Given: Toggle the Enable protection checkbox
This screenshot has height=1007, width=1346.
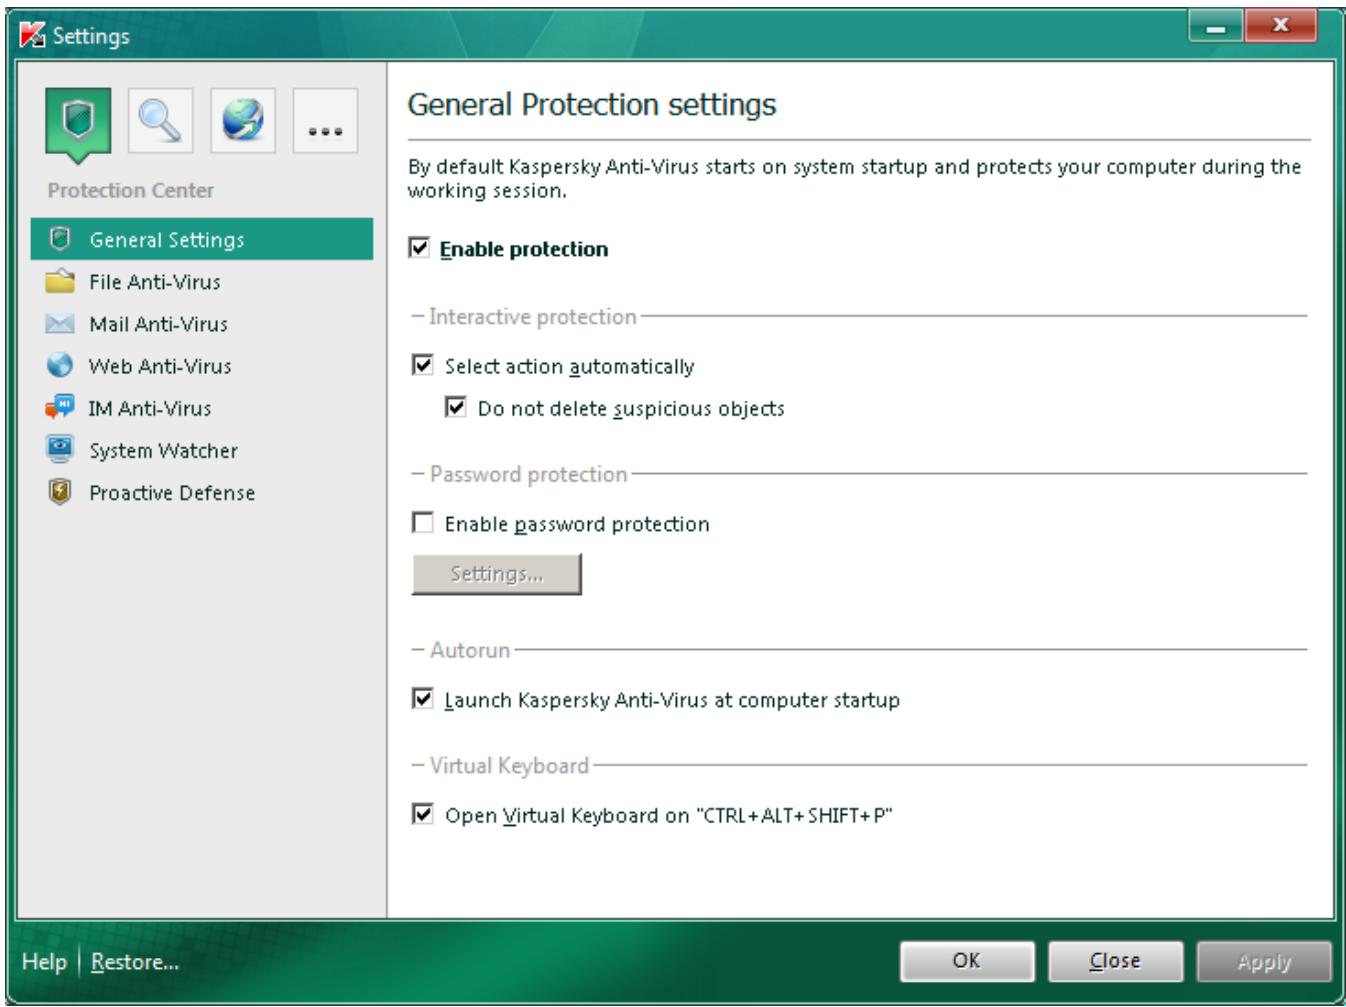Looking at the screenshot, I should tap(420, 248).
